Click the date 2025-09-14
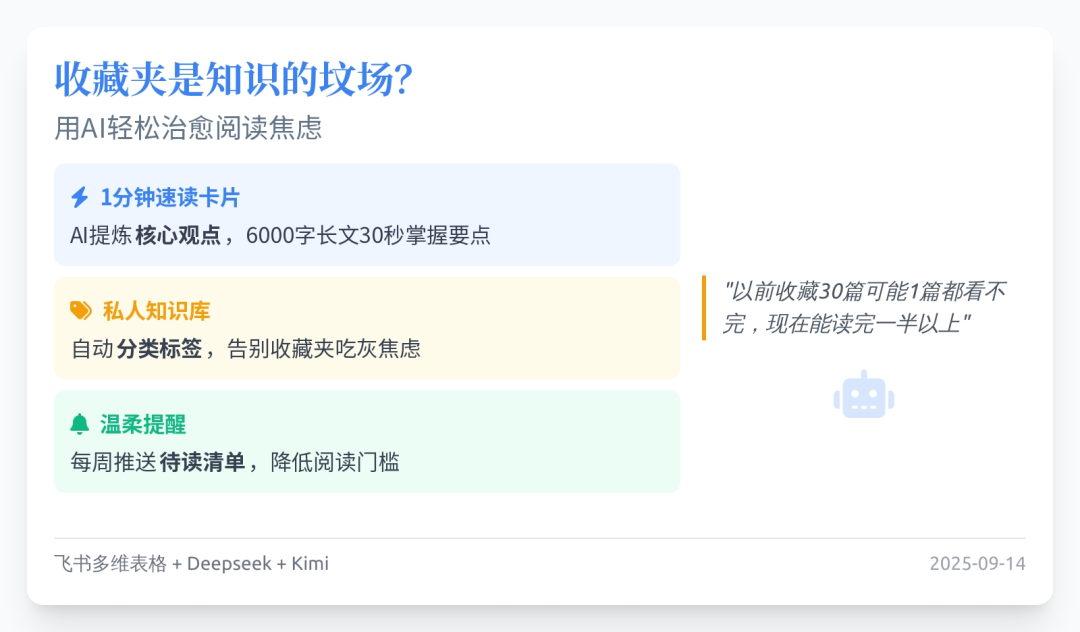Image resolution: width=1080 pixels, height=632 pixels. click(x=977, y=564)
